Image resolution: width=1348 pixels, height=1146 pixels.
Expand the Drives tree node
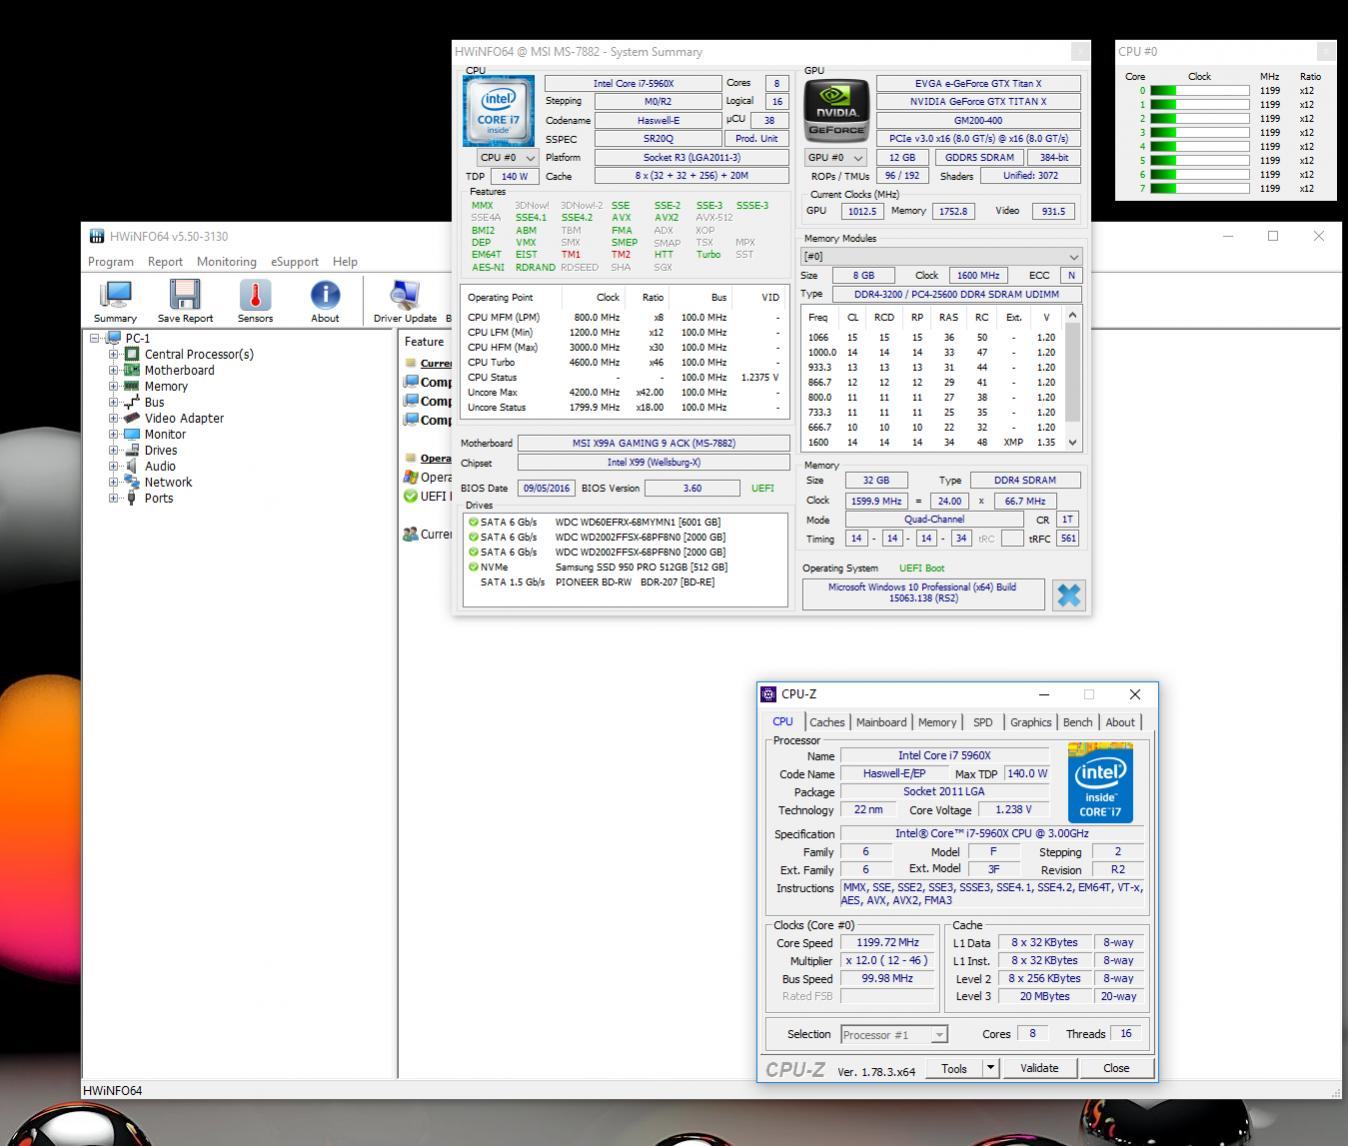coord(114,450)
